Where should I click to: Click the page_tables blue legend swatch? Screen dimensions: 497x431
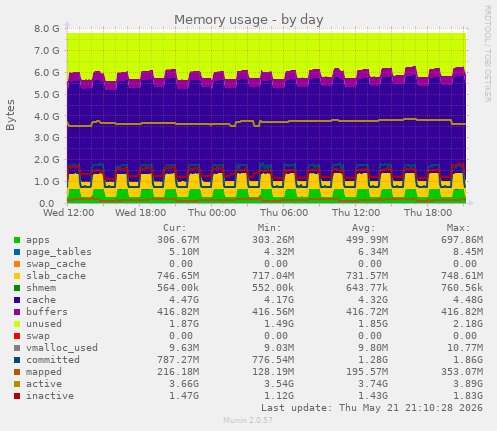pos(17,252)
